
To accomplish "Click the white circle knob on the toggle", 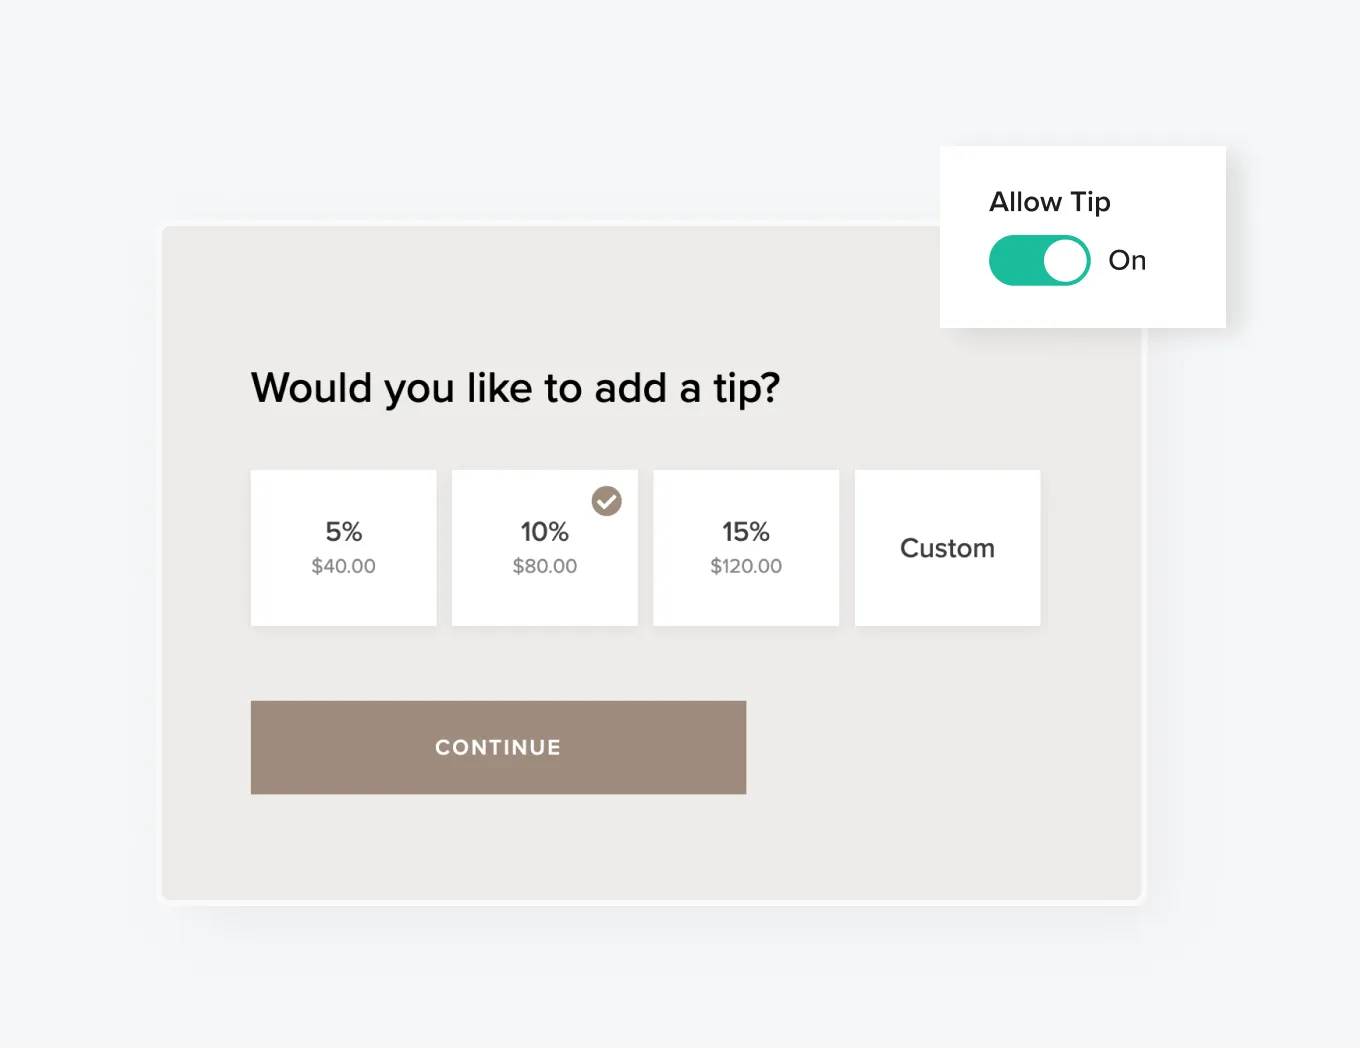I will [x=1064, y=260].
